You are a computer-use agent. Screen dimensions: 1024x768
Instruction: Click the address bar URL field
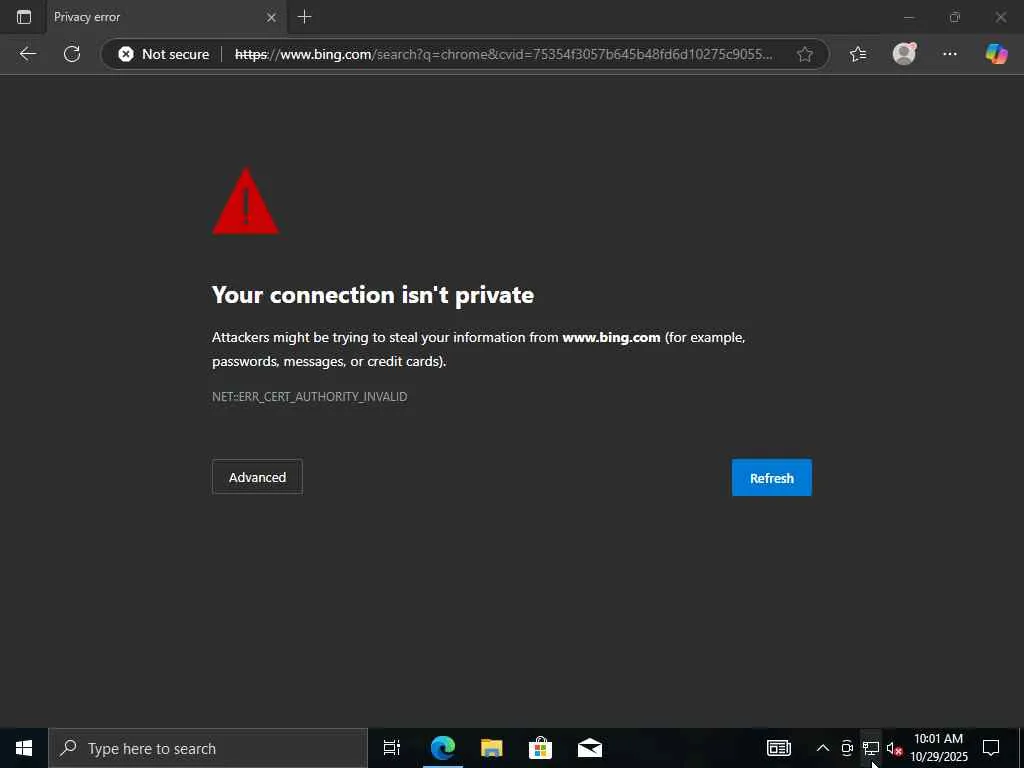(x=504, y=54)
